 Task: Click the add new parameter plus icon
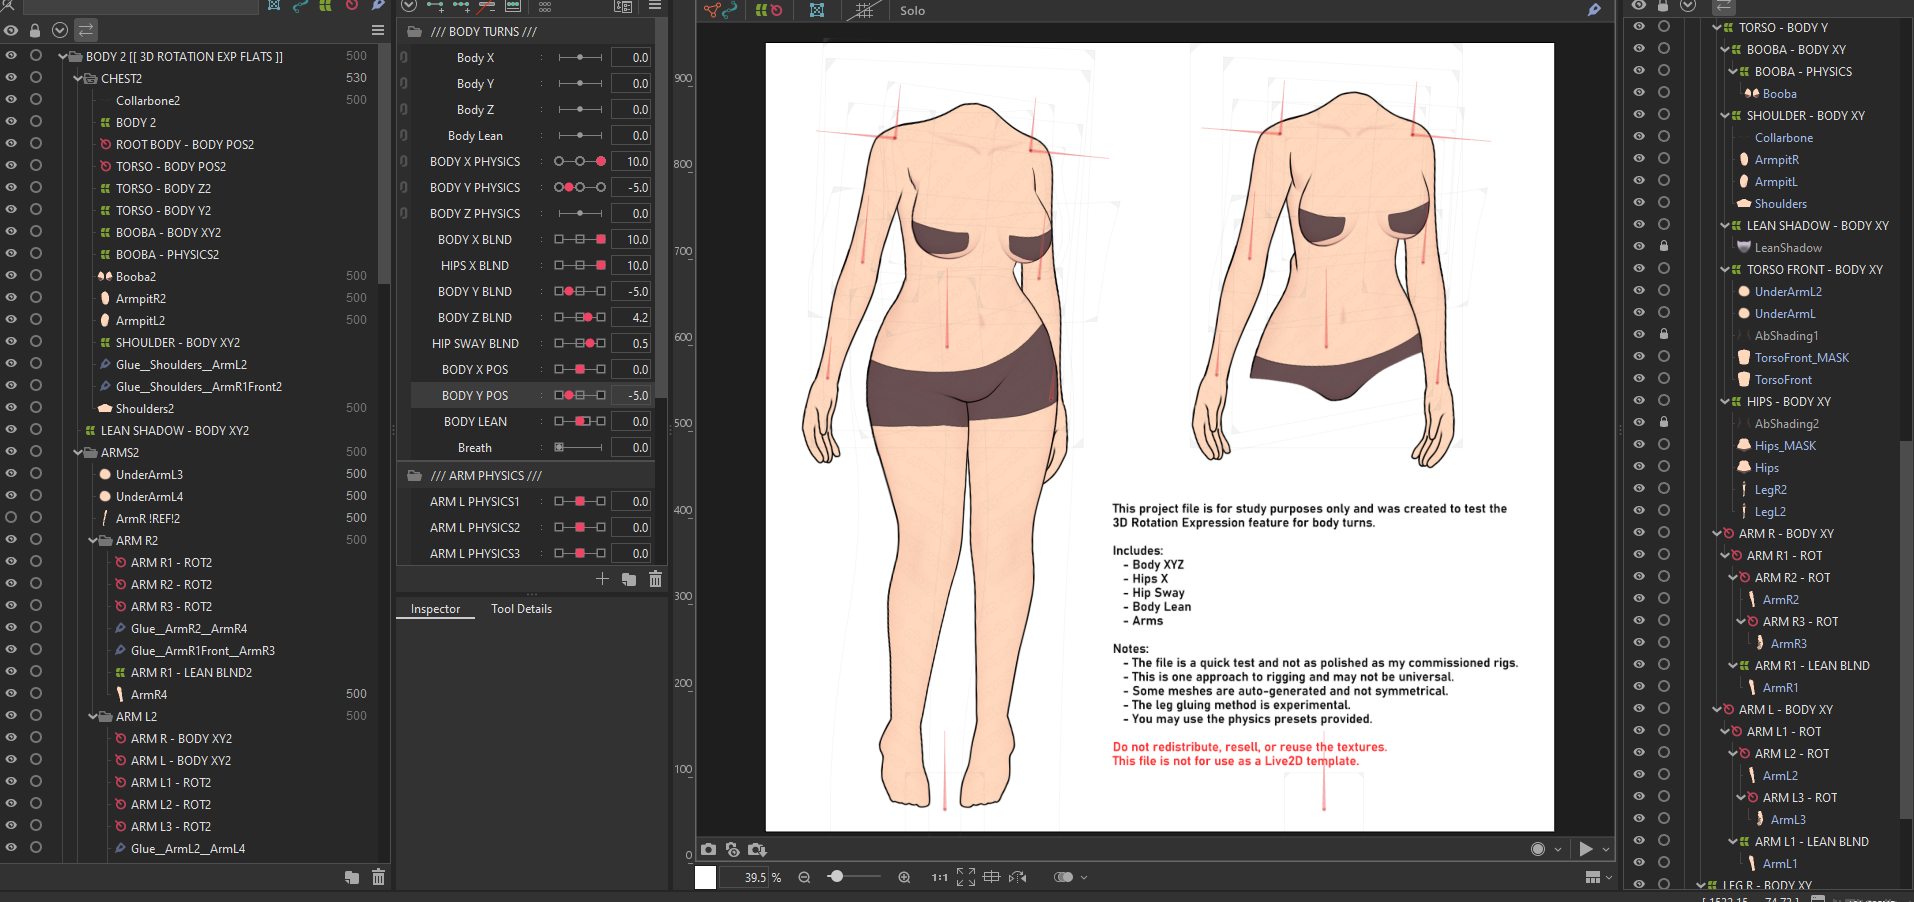click(x=602, y=579)
